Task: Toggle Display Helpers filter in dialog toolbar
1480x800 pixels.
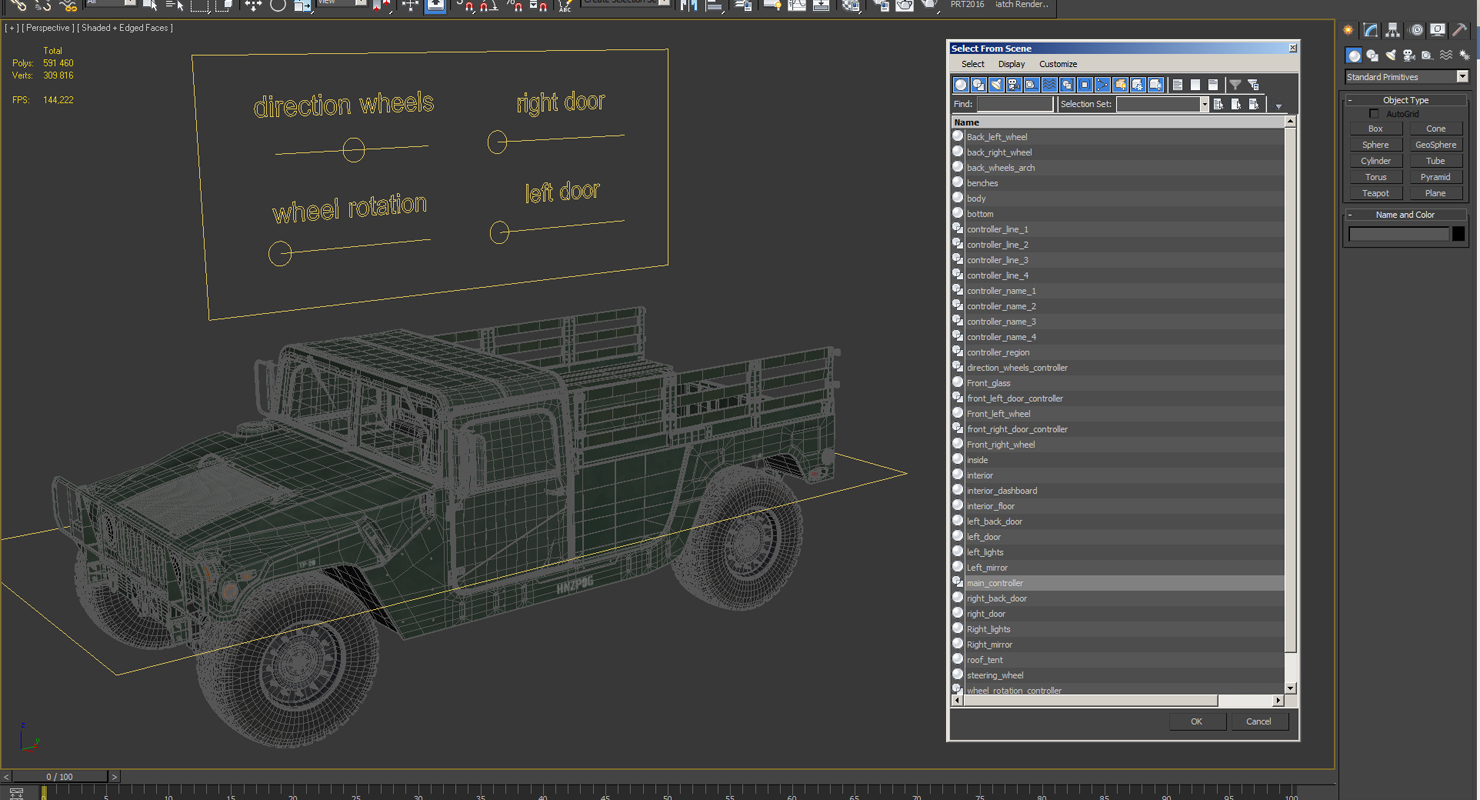Action: click(1032, 85)
